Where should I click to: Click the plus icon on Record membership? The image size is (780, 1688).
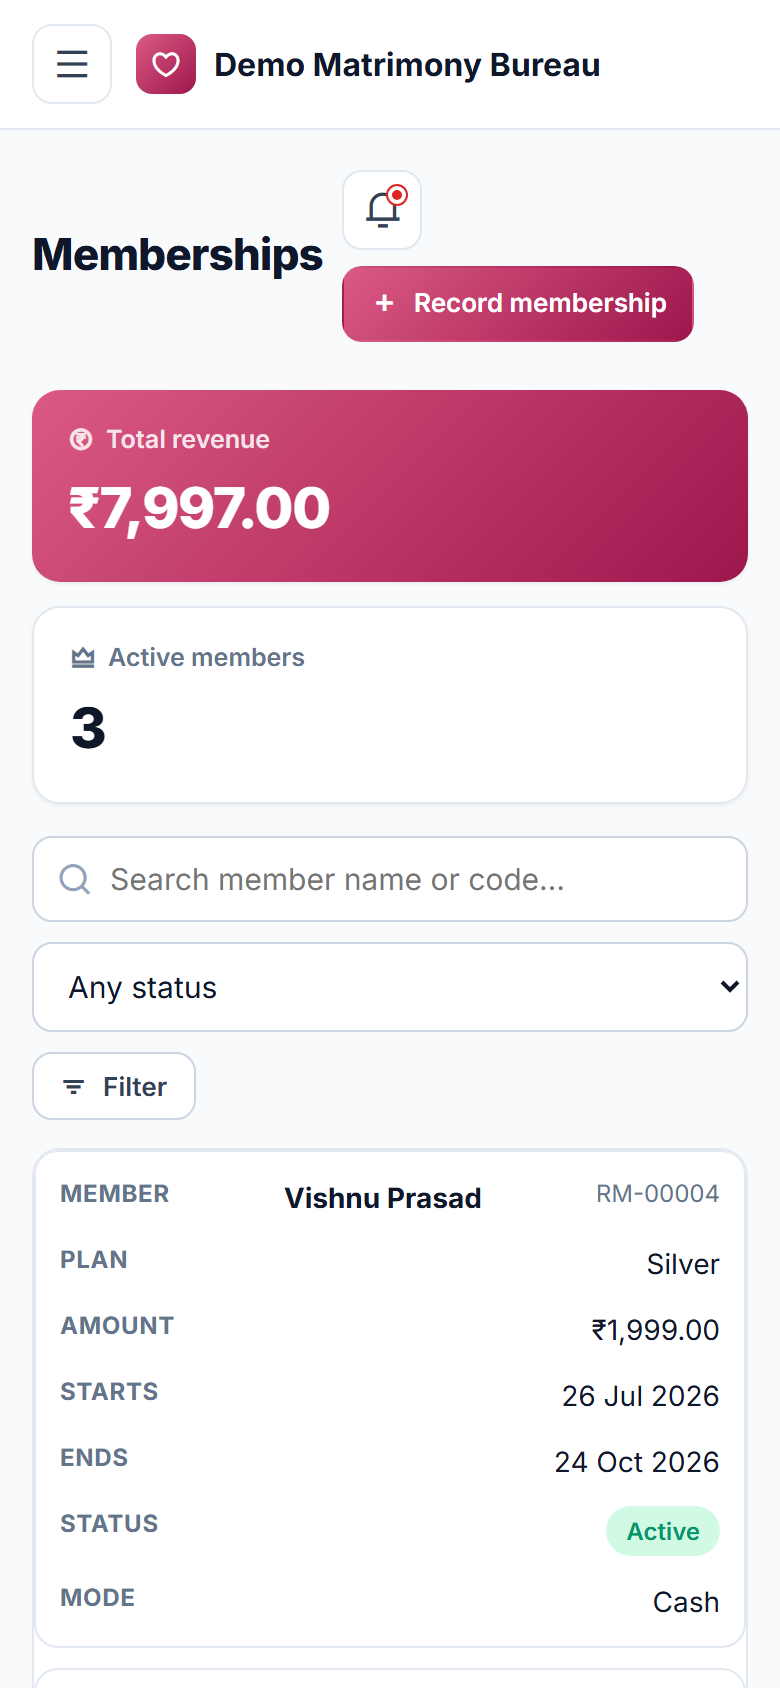pos(384,303)
